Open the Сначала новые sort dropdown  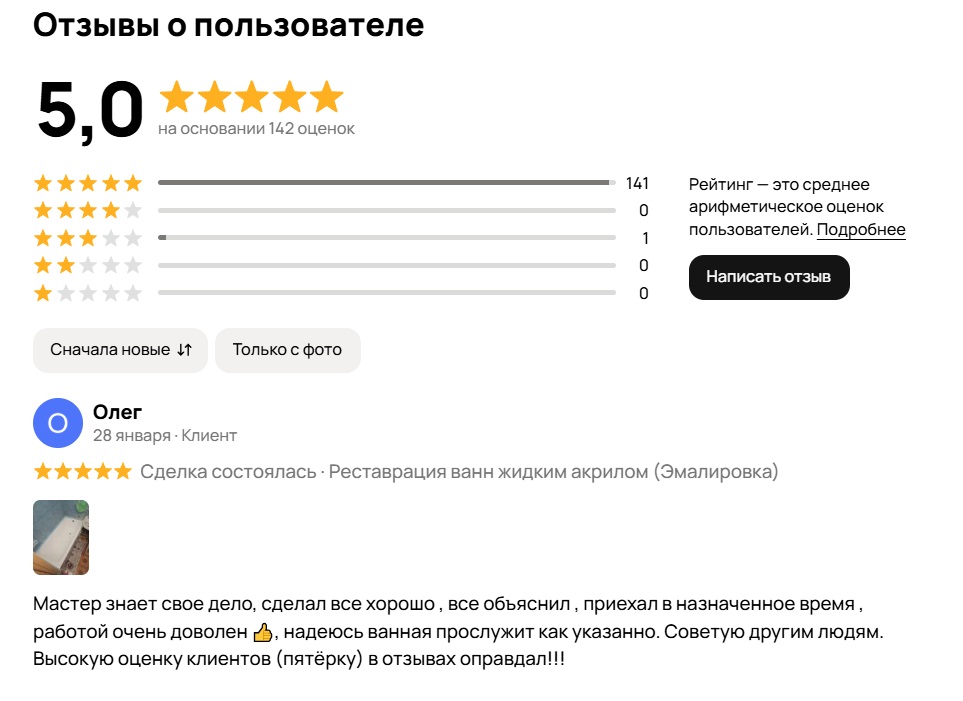(x=110, y=350)
